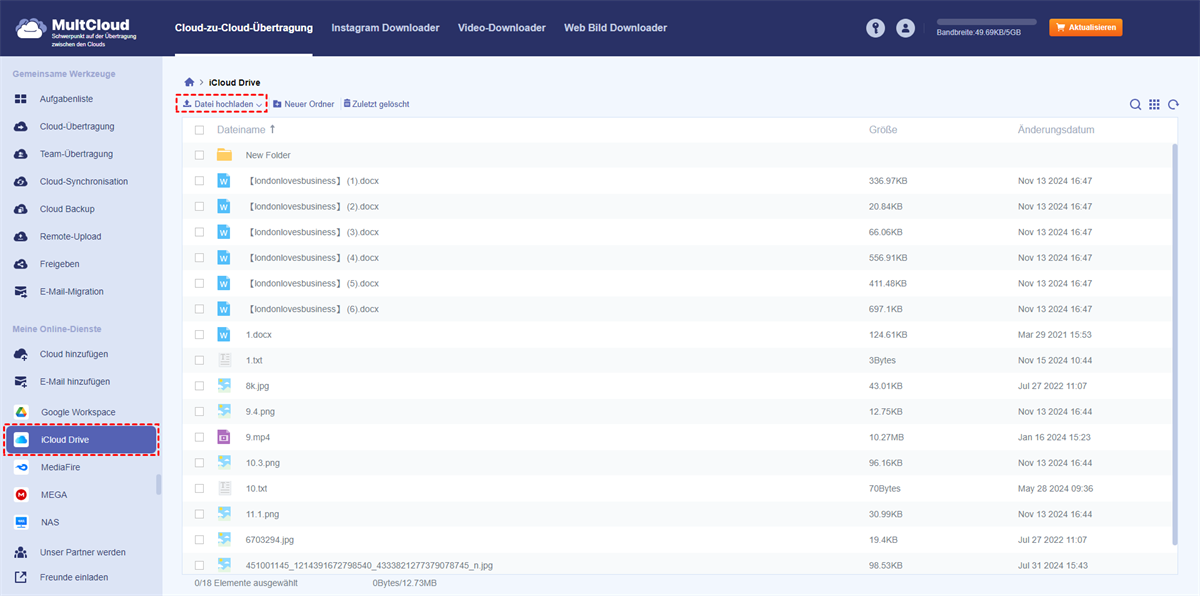Click the search magnifier icon

(x=1135, y=104)
